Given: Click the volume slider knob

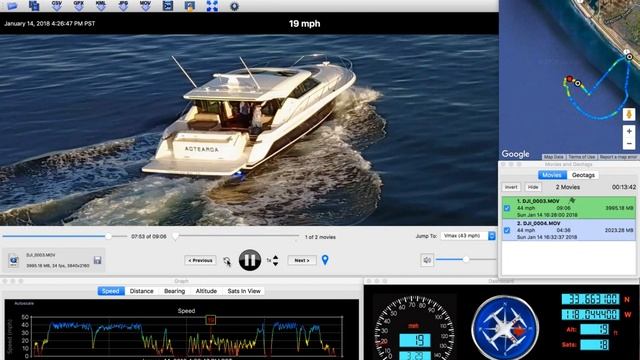Looking at the screenshot, I should pos(466,259).
